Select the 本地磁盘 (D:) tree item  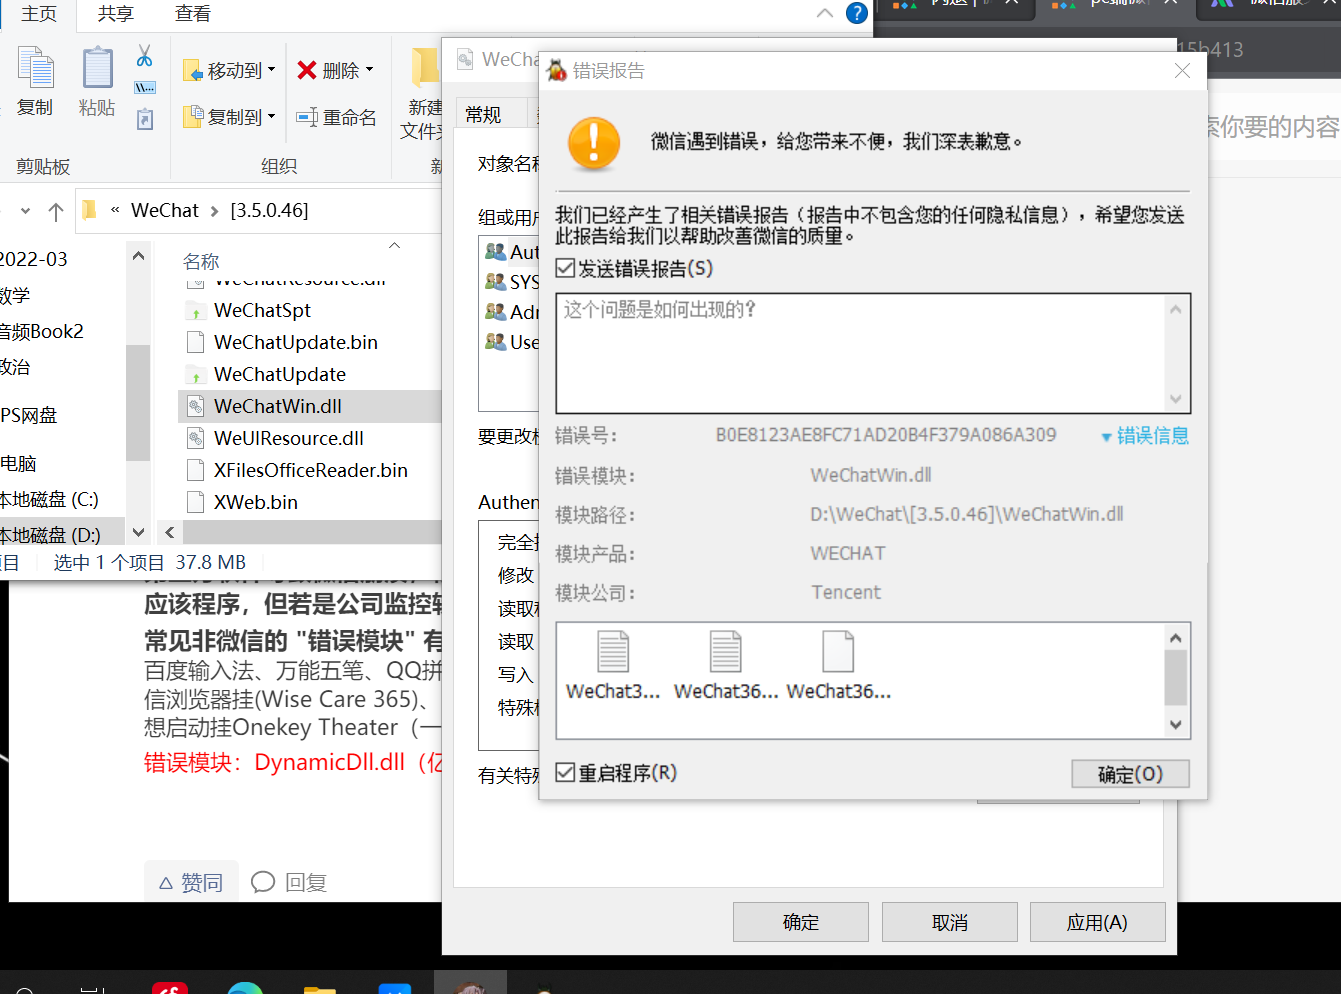pyautogui.click(x=50, y=535)
